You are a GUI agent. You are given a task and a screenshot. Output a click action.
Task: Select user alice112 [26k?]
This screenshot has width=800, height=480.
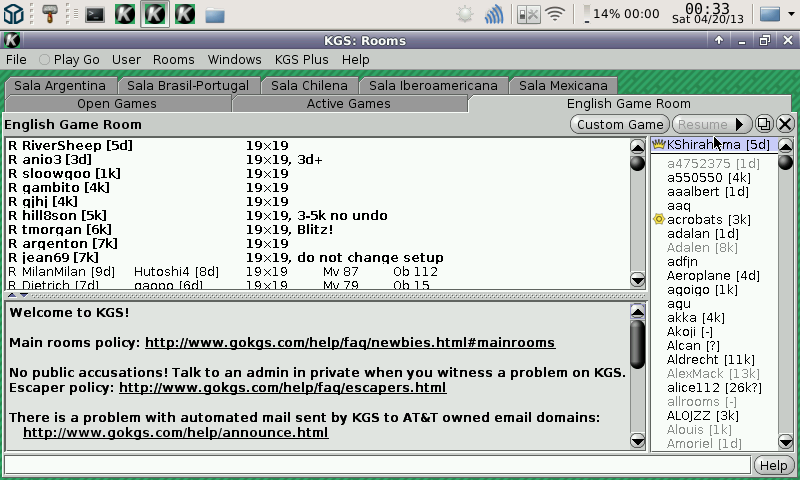[x=714, y=388]
